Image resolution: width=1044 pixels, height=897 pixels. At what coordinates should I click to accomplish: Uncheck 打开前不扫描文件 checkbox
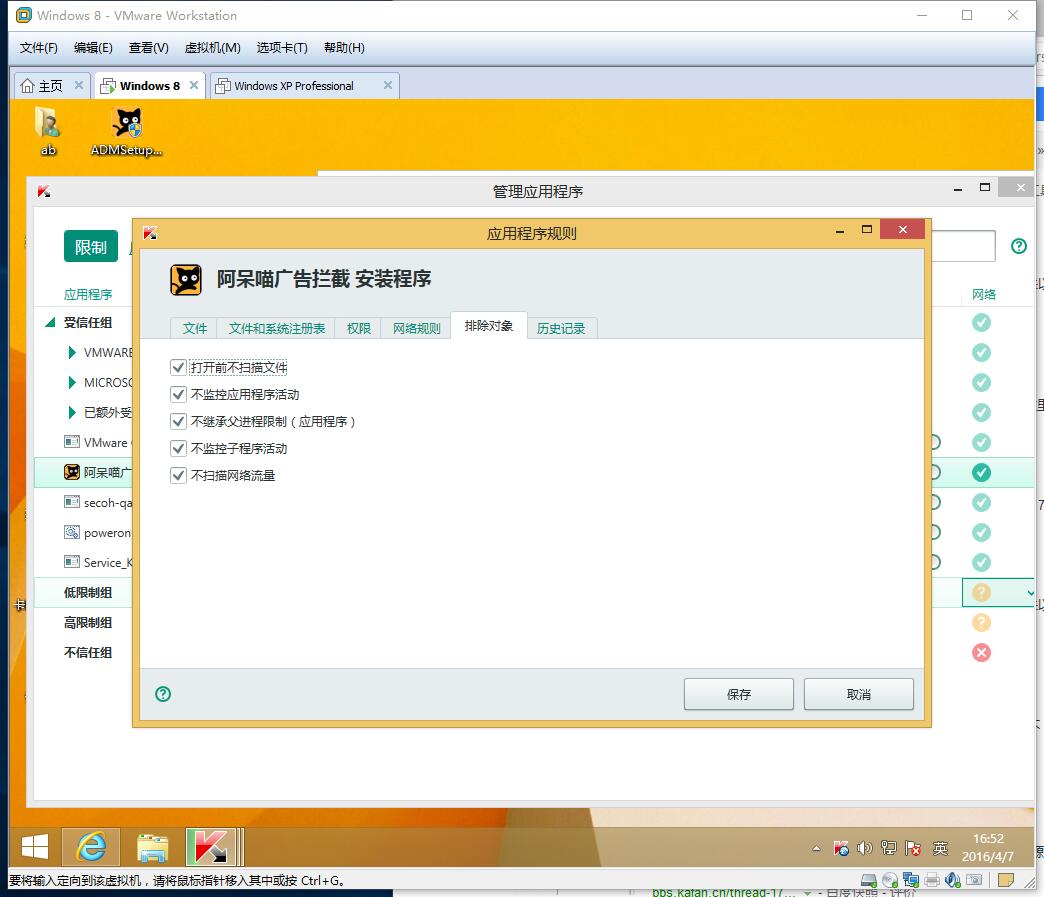tap(178, 367)
